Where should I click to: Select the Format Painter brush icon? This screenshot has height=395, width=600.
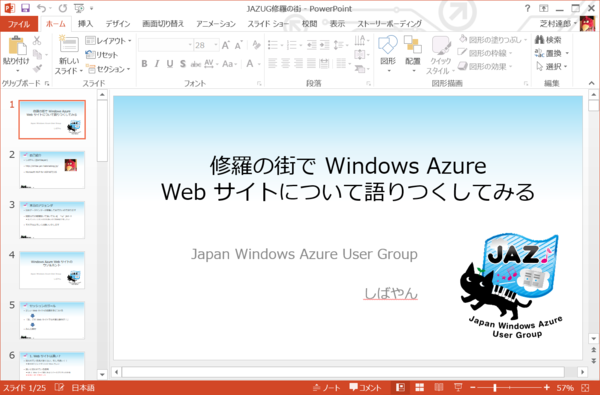coord(37,69)
